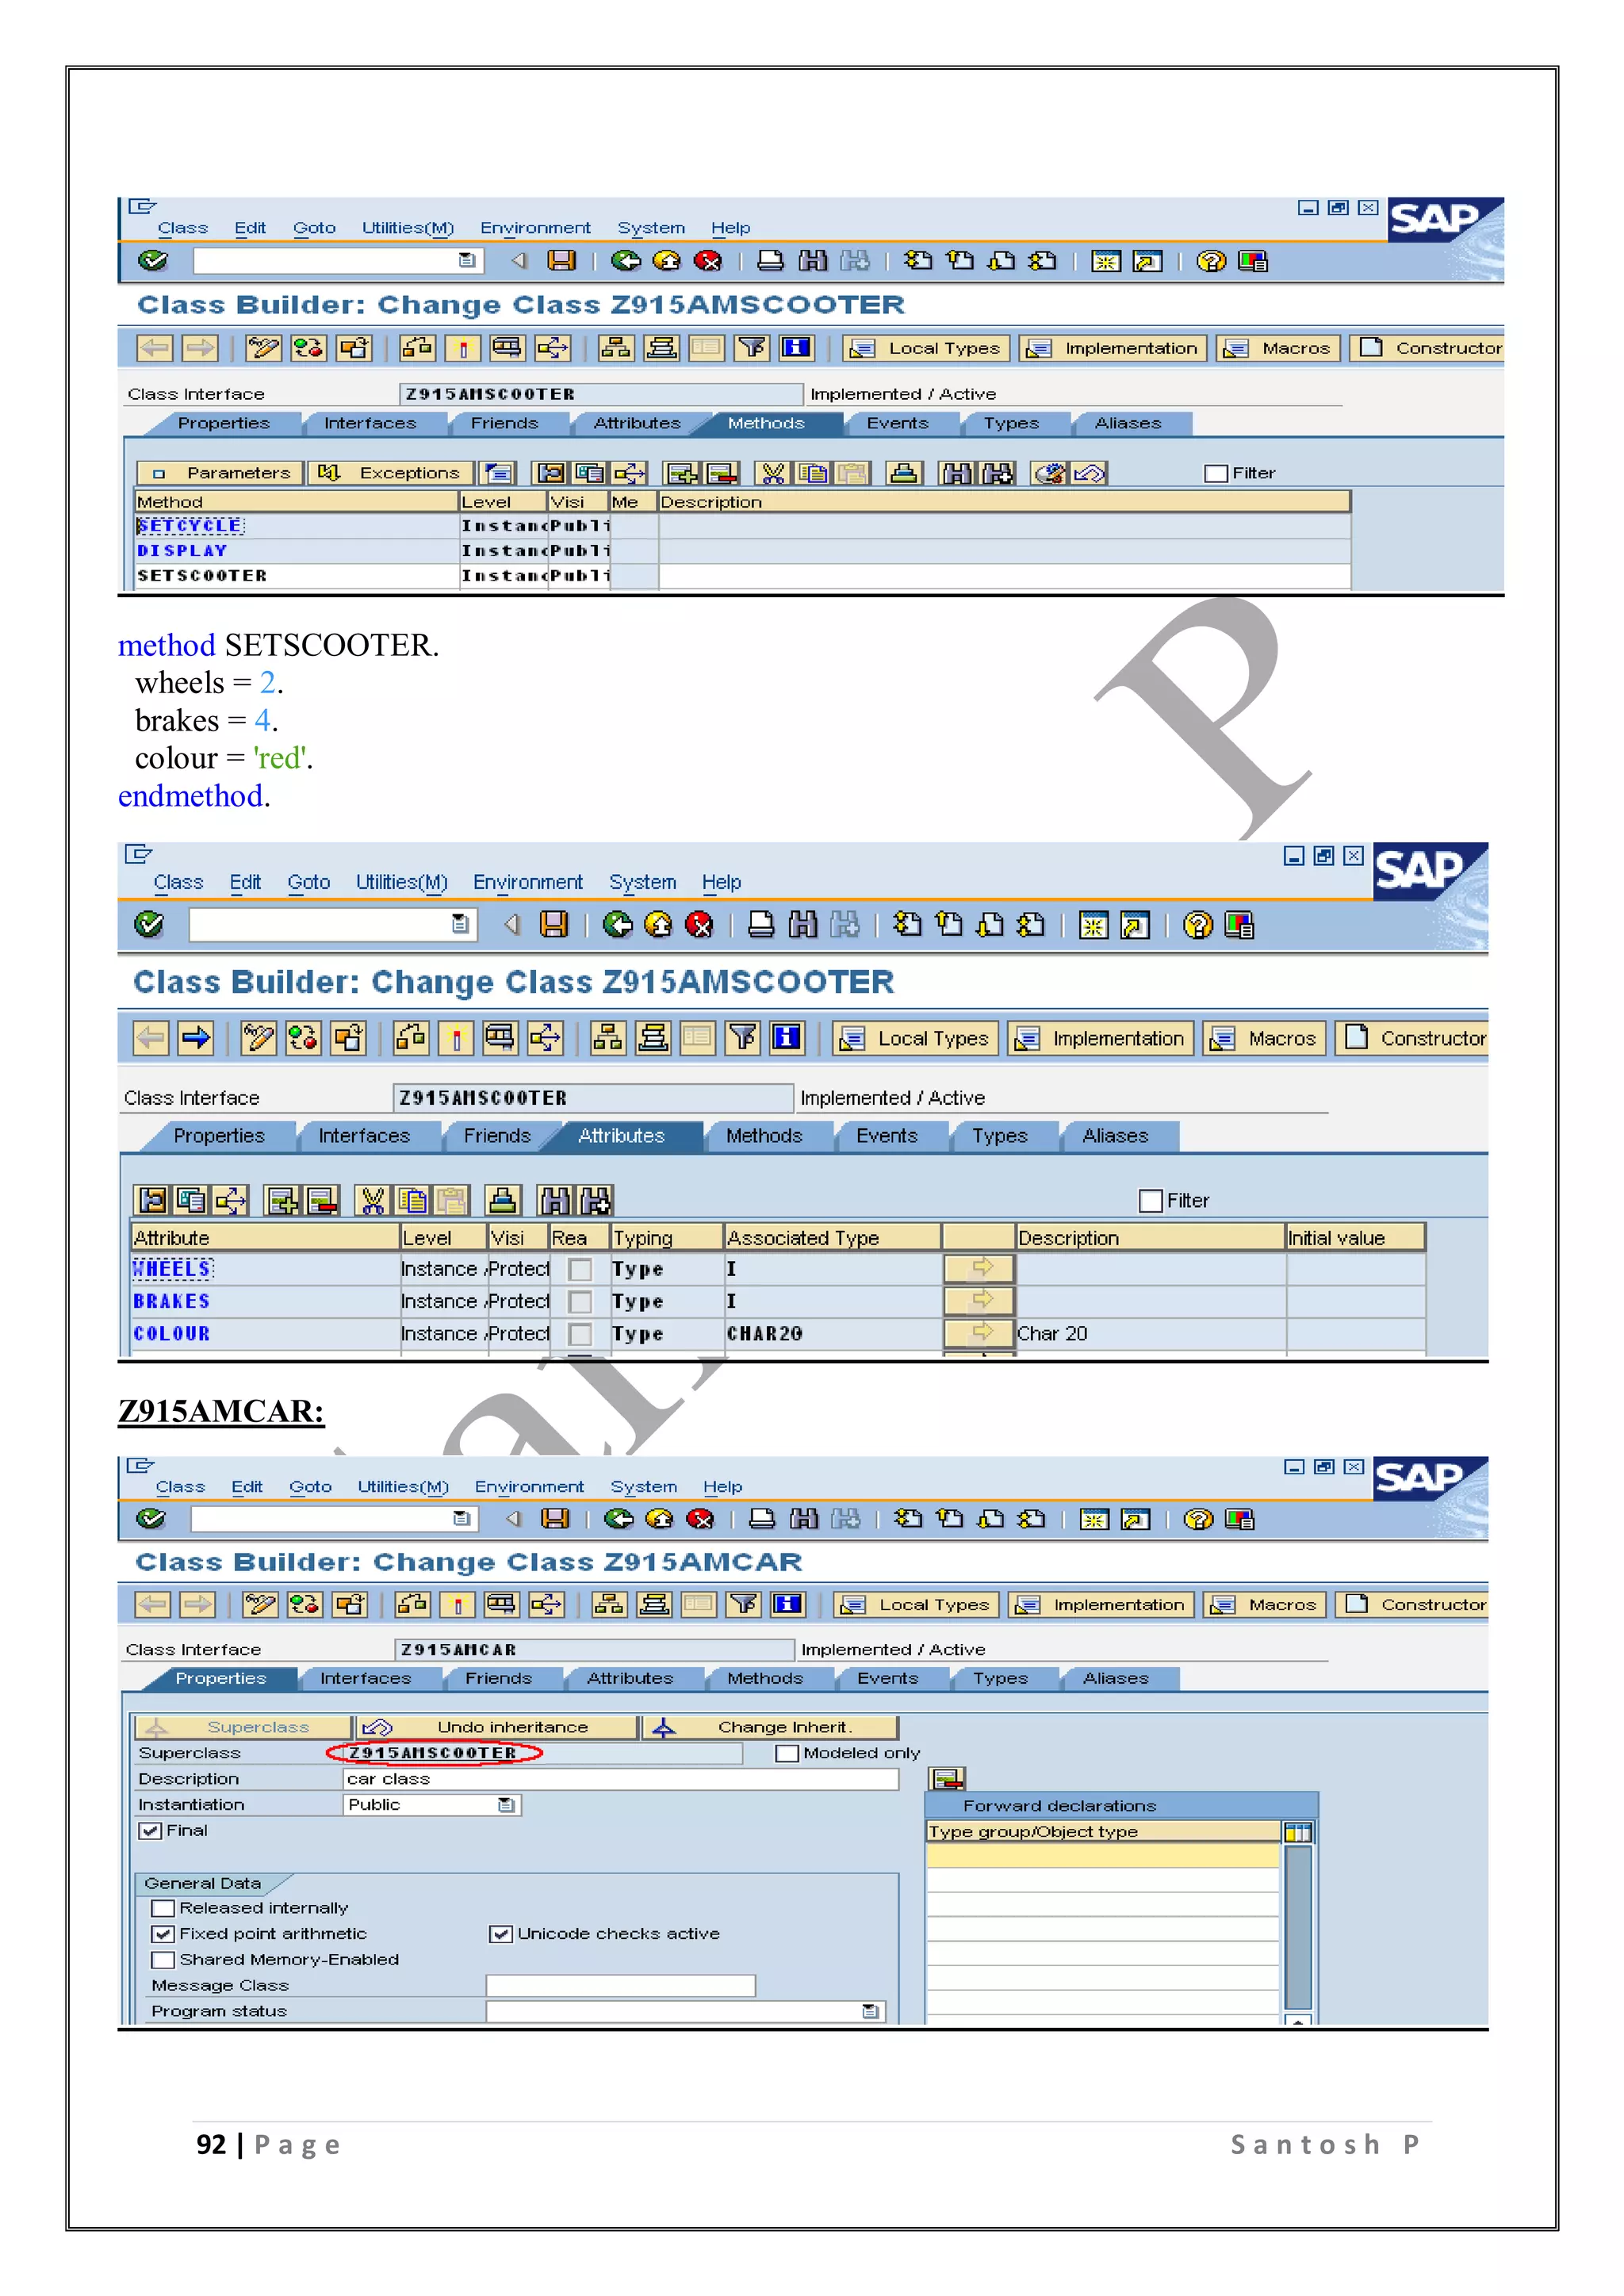The height and width of the screenshot is (2296, 1624).
Task: Click the yellow Help question mark icon in third window
Action: pyautogui.click(x=1198, y=1519)
